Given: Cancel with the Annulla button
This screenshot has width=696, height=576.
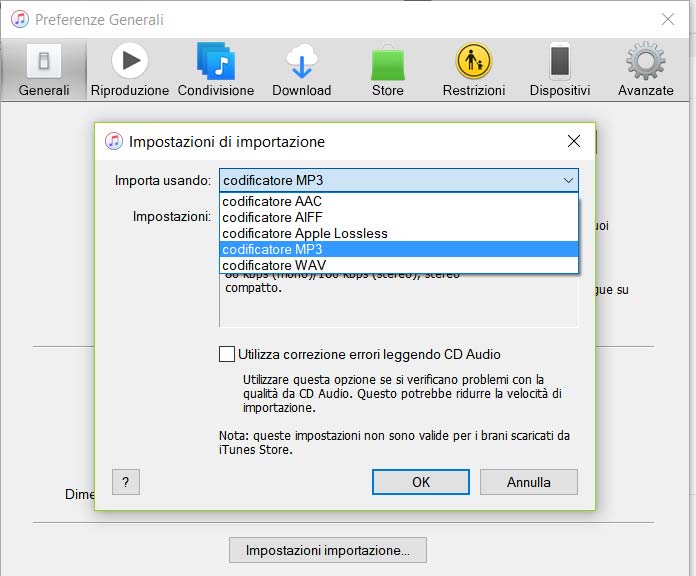Looking at the screenshot, I should click(529, 482).
